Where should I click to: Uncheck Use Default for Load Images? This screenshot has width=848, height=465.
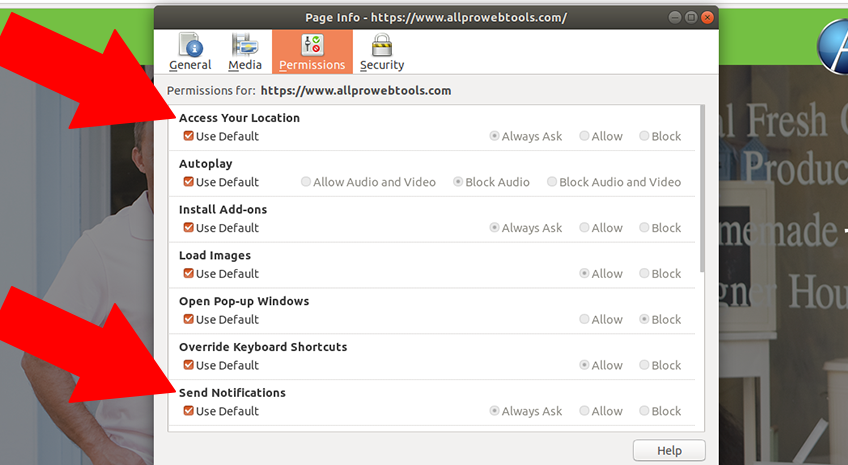coord(188,274)
